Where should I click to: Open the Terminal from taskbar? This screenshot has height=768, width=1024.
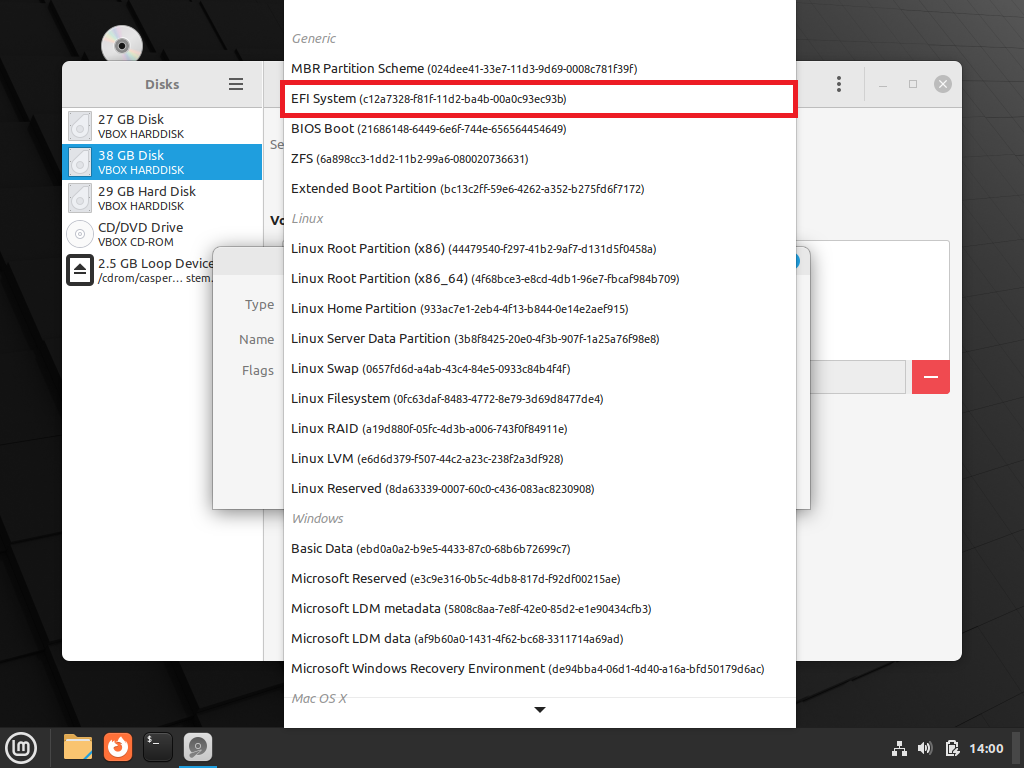click(157, 747)
